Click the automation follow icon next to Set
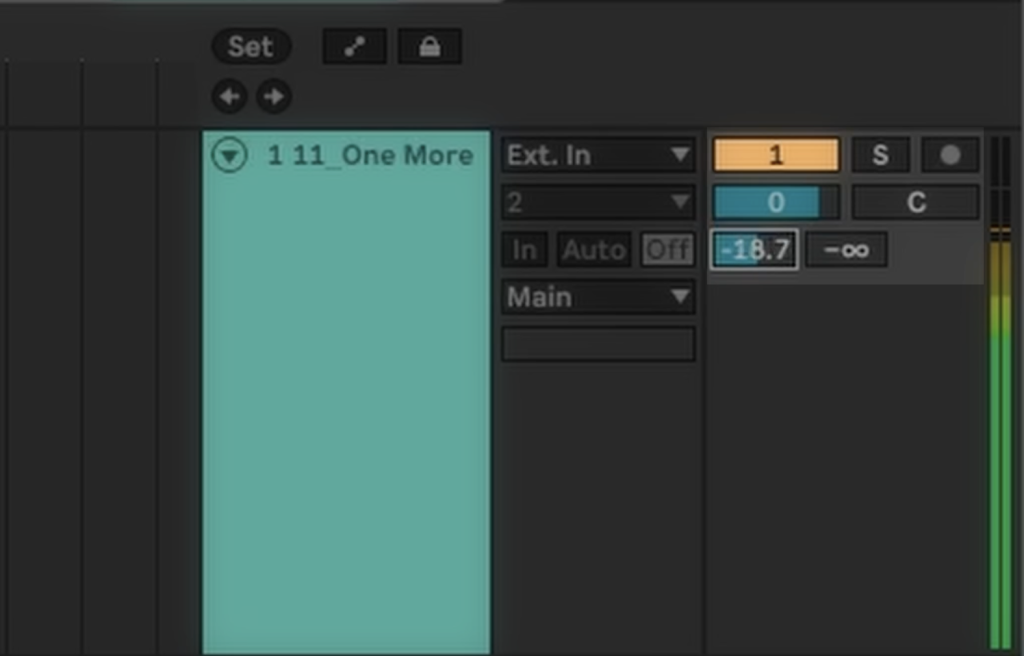1024x656 pixels. coord(354,47)
